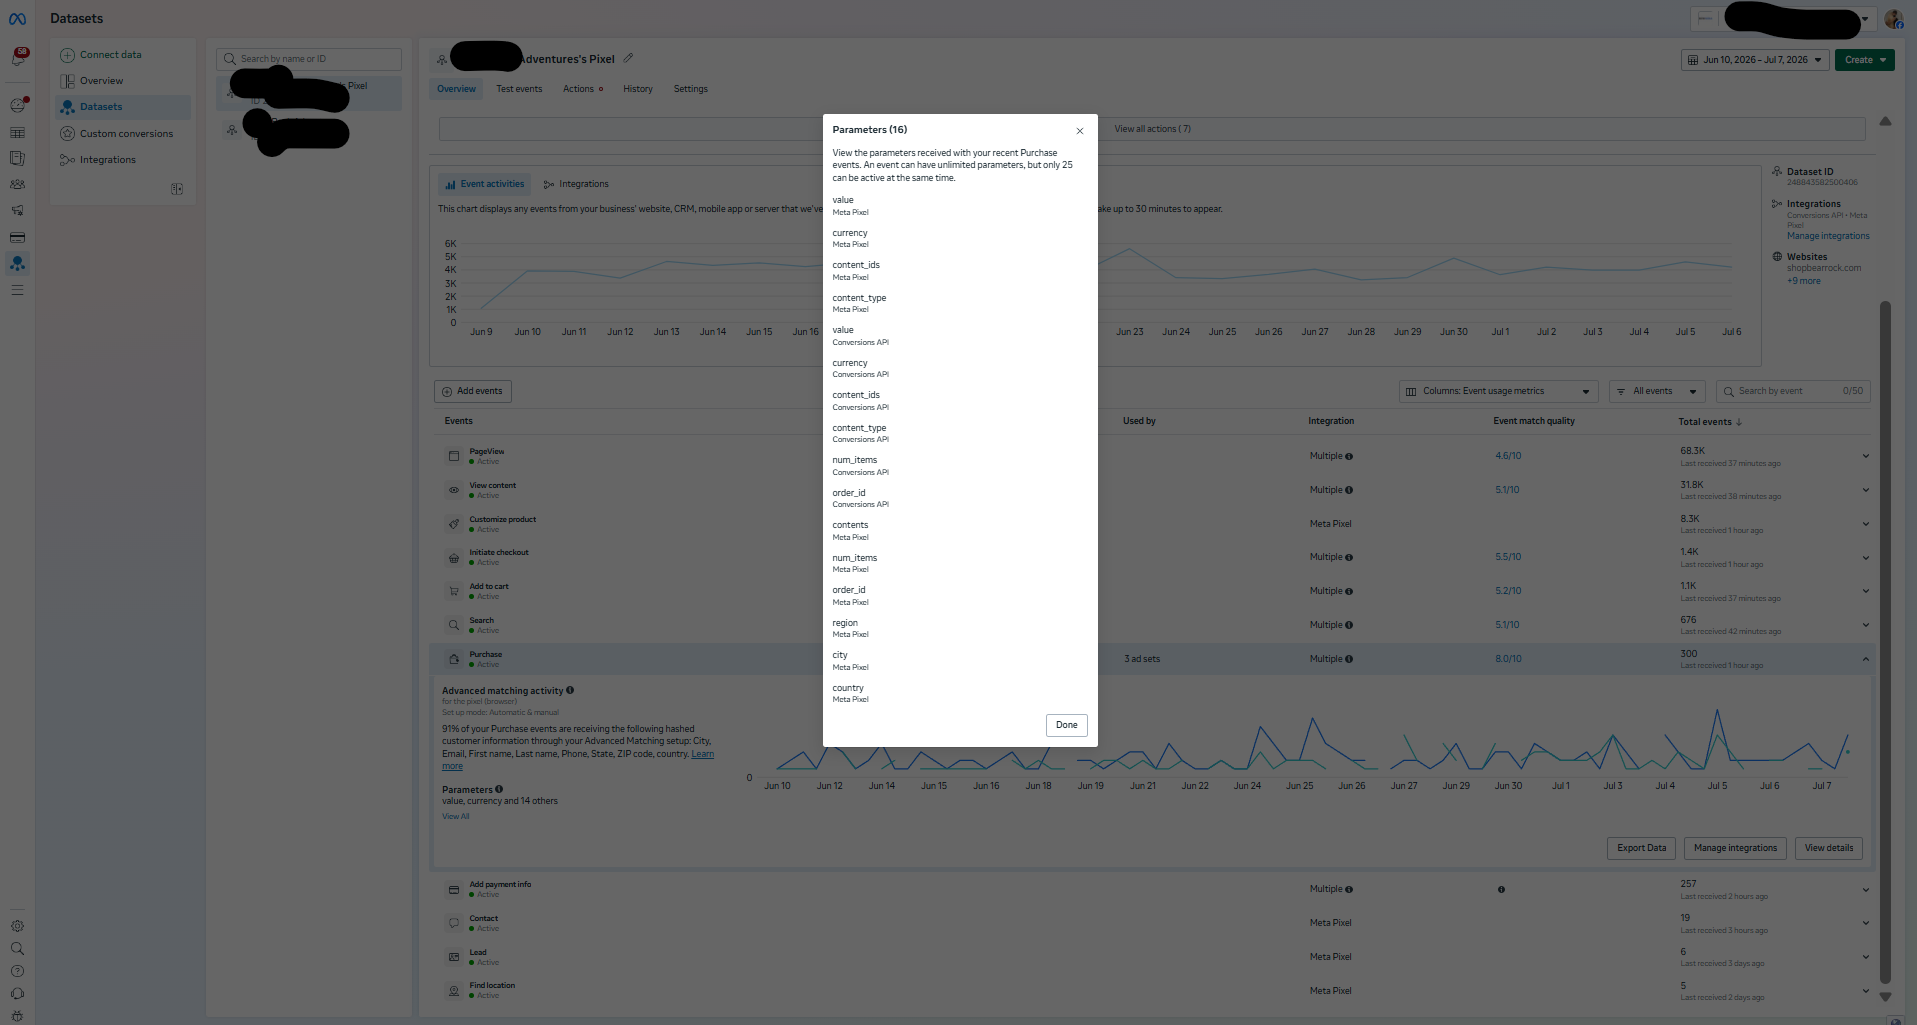The image size is (1917, 1025).
Task: Click View All link under Parameters
Action: click(456, 817)
